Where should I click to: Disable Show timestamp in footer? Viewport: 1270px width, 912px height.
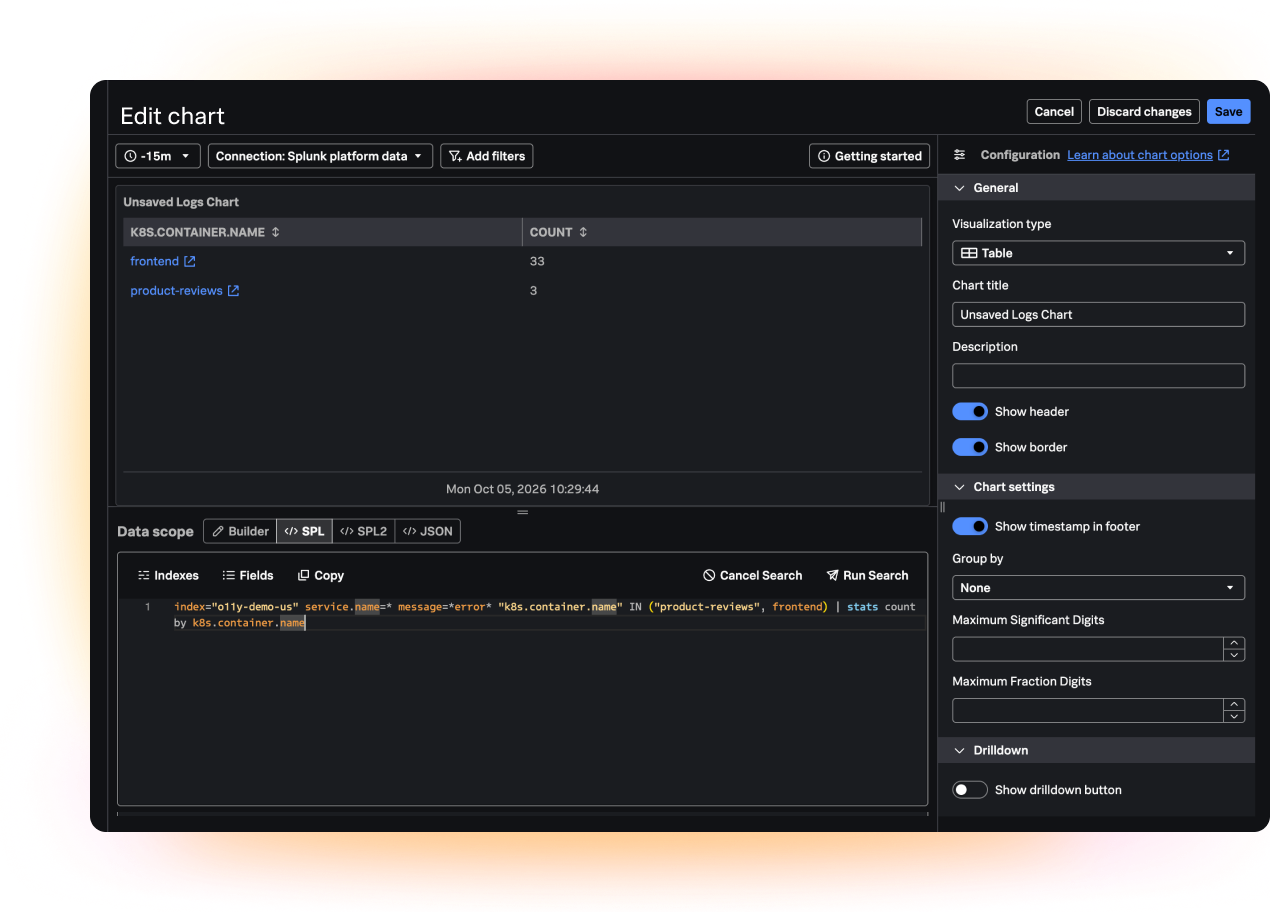coord(970,526)
